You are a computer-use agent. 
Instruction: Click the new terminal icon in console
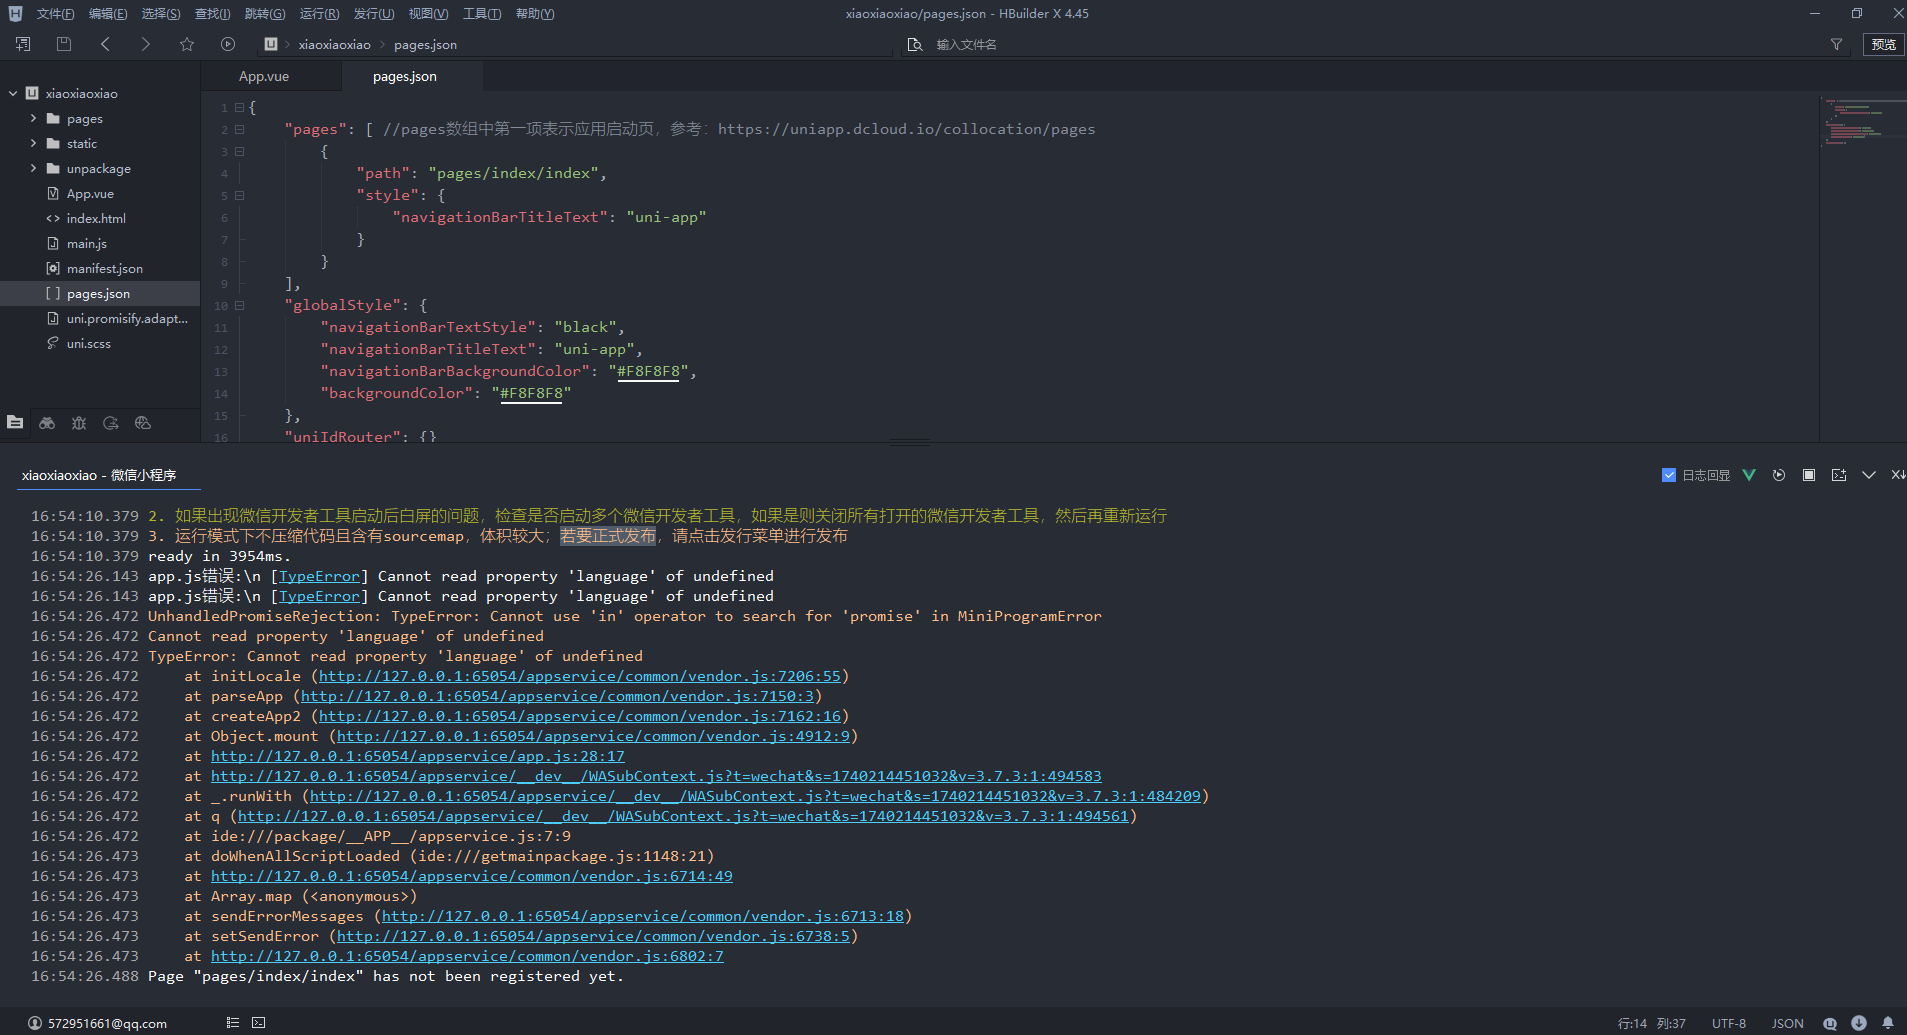(1838, 475)
